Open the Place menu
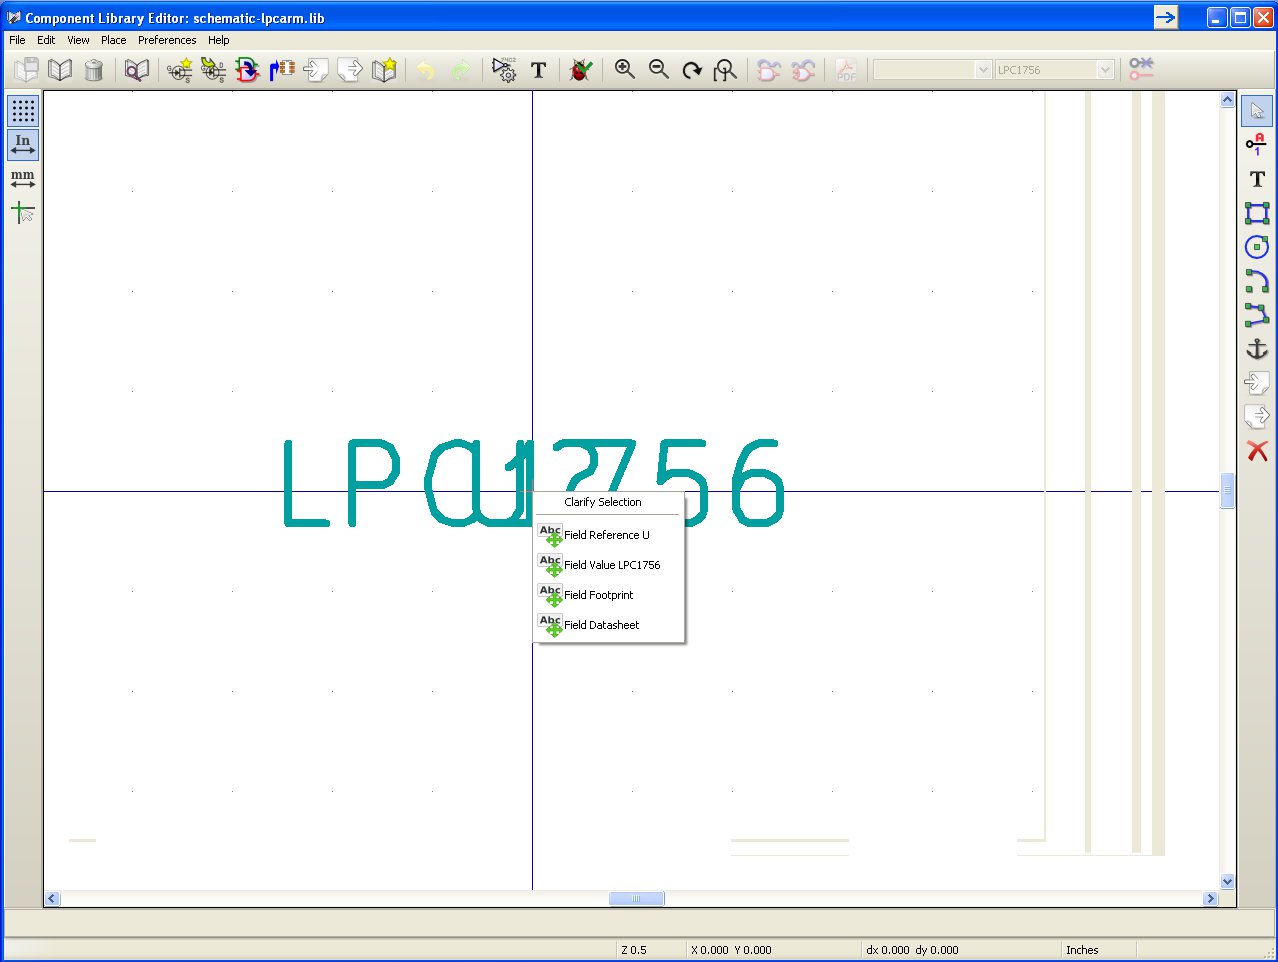1278x962 pixels. coord(113,40)
